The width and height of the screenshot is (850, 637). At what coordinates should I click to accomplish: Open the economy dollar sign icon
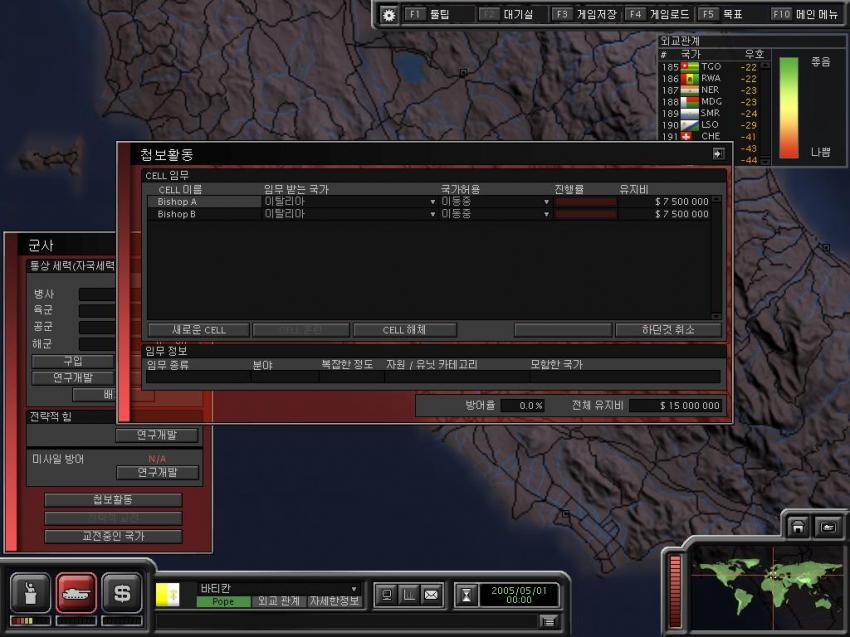pyautogui.click(x=122, y=593)
